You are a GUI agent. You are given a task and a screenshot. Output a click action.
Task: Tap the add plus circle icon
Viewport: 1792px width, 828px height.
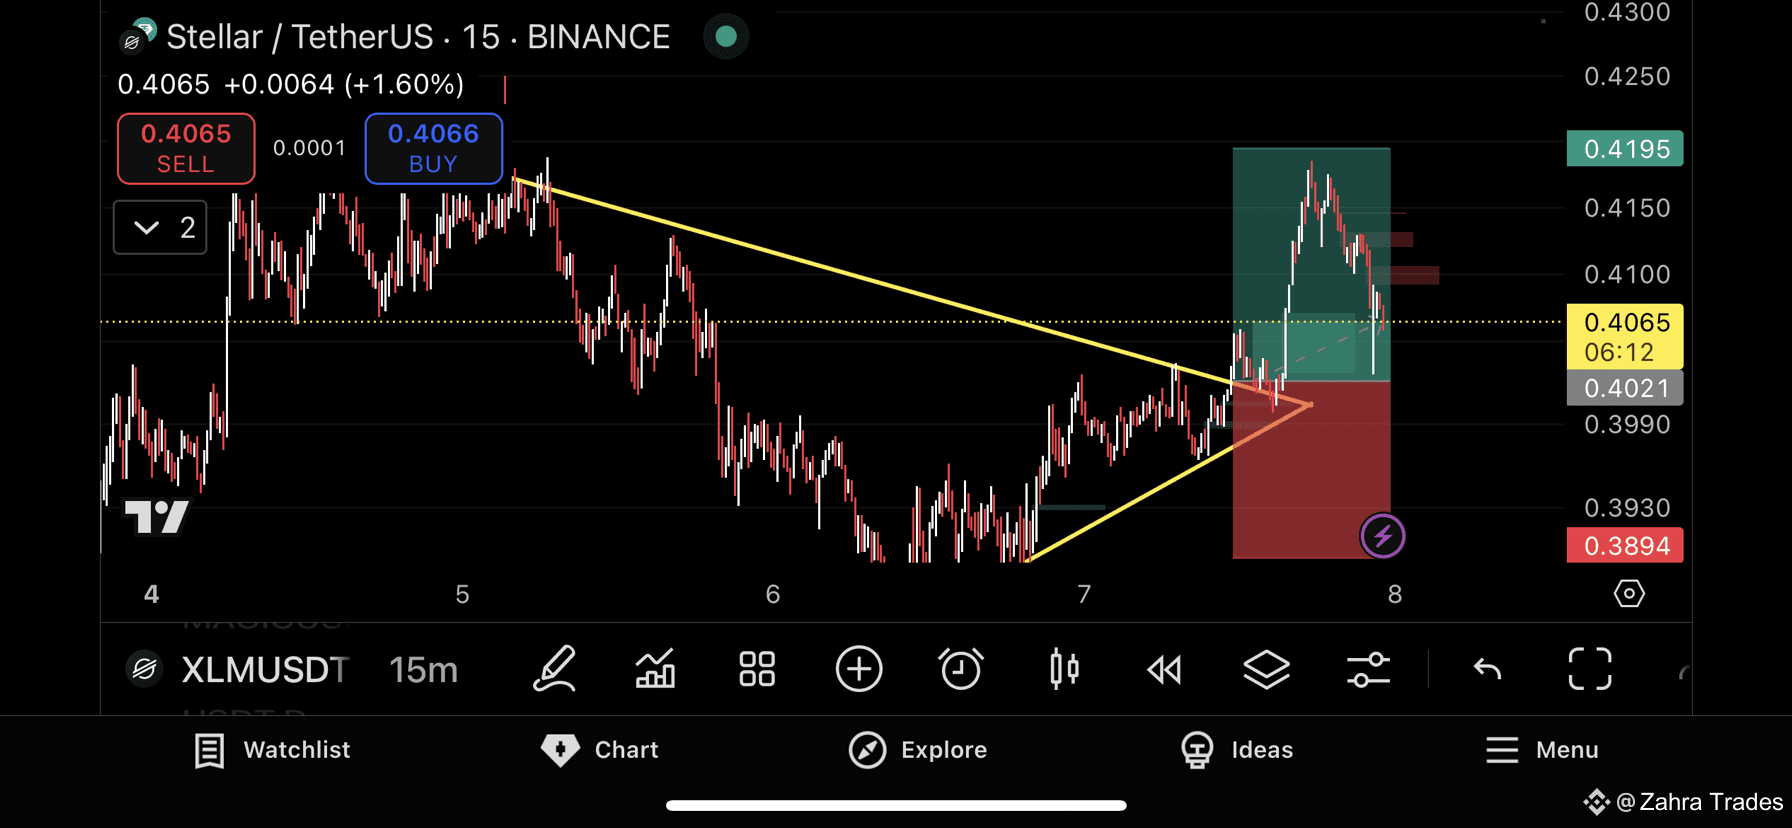pyautogui.click(x=859, y=669)
